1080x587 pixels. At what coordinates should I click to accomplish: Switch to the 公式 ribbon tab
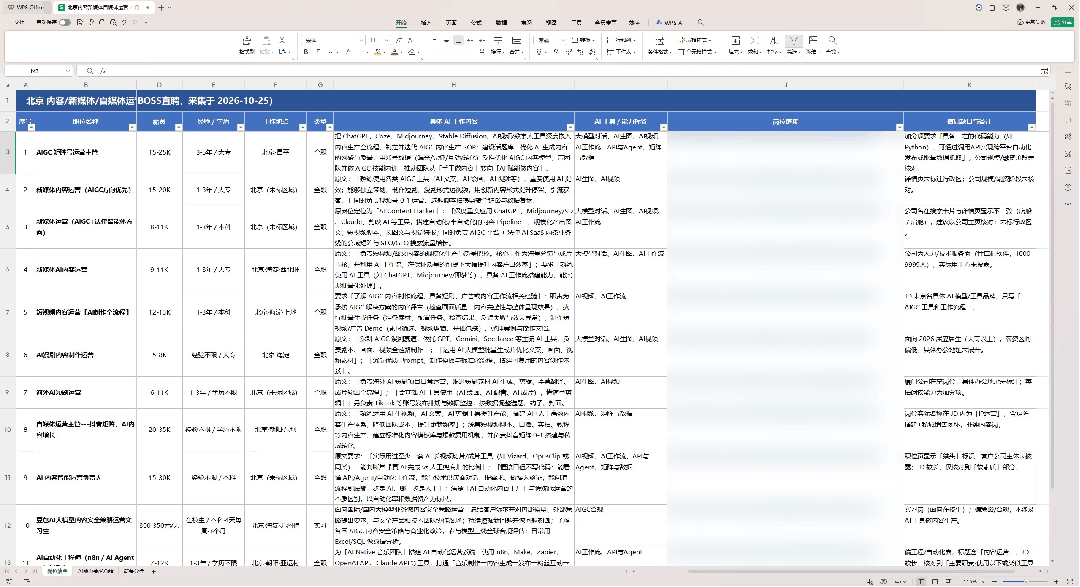click(x=476, y=22)
